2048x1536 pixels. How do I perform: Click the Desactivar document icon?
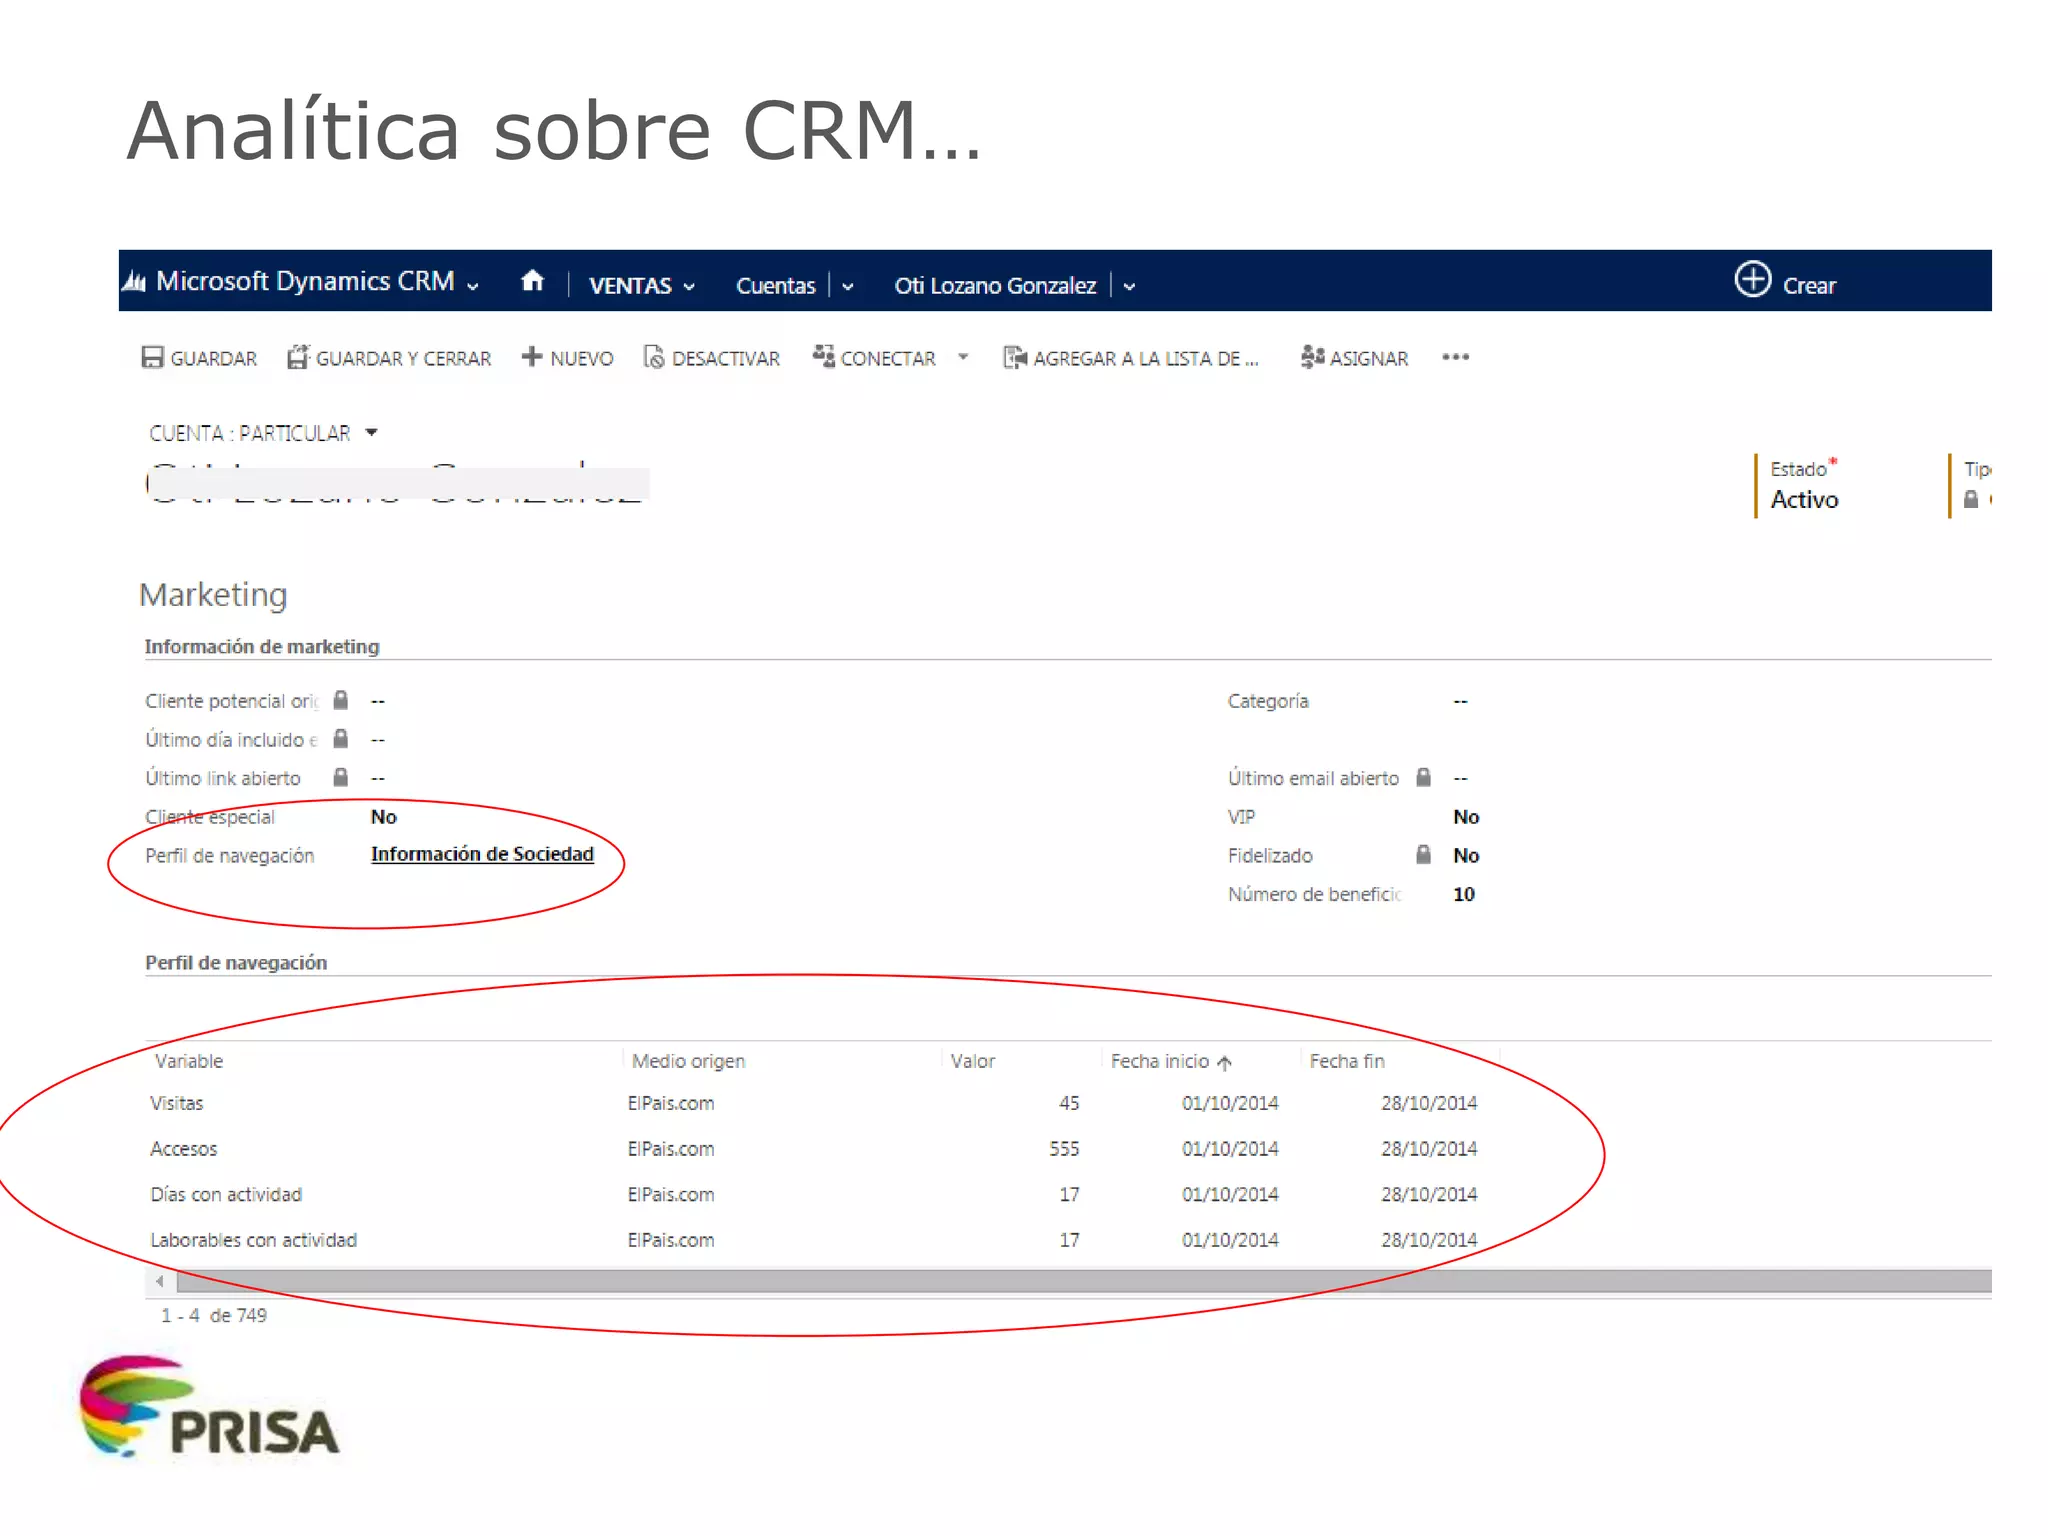(654, 357)
